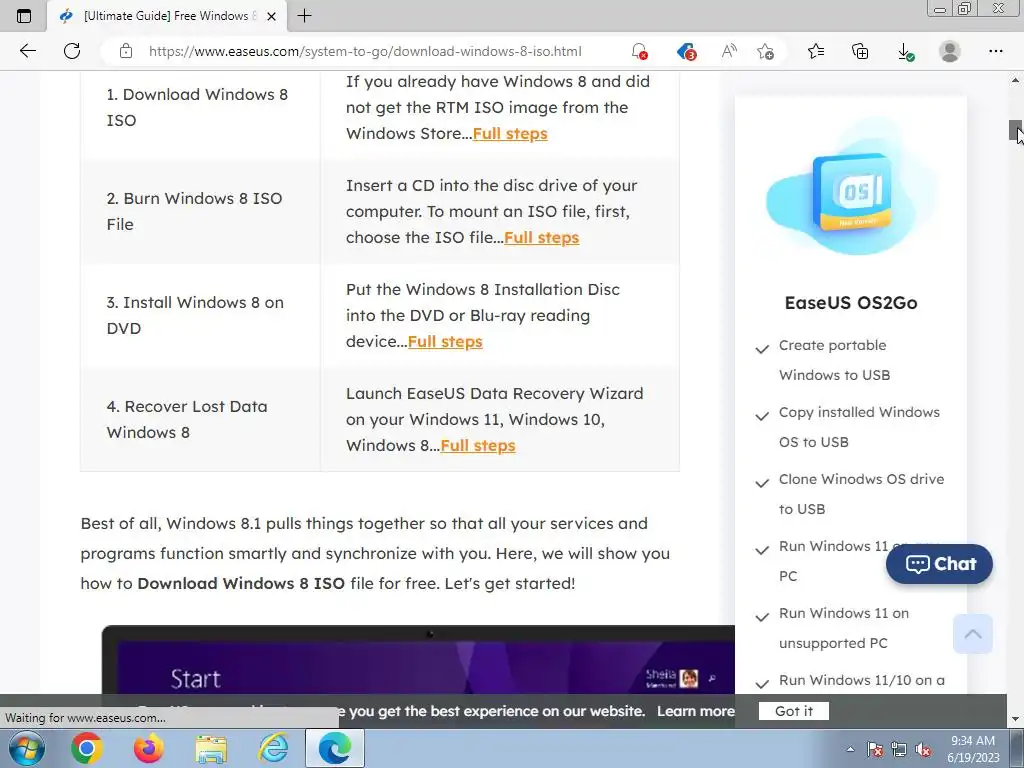This screenshot has height=768, width=1024.
Task: View site info via lock icon
Action: pyautogui.click(x=126, y=51)
